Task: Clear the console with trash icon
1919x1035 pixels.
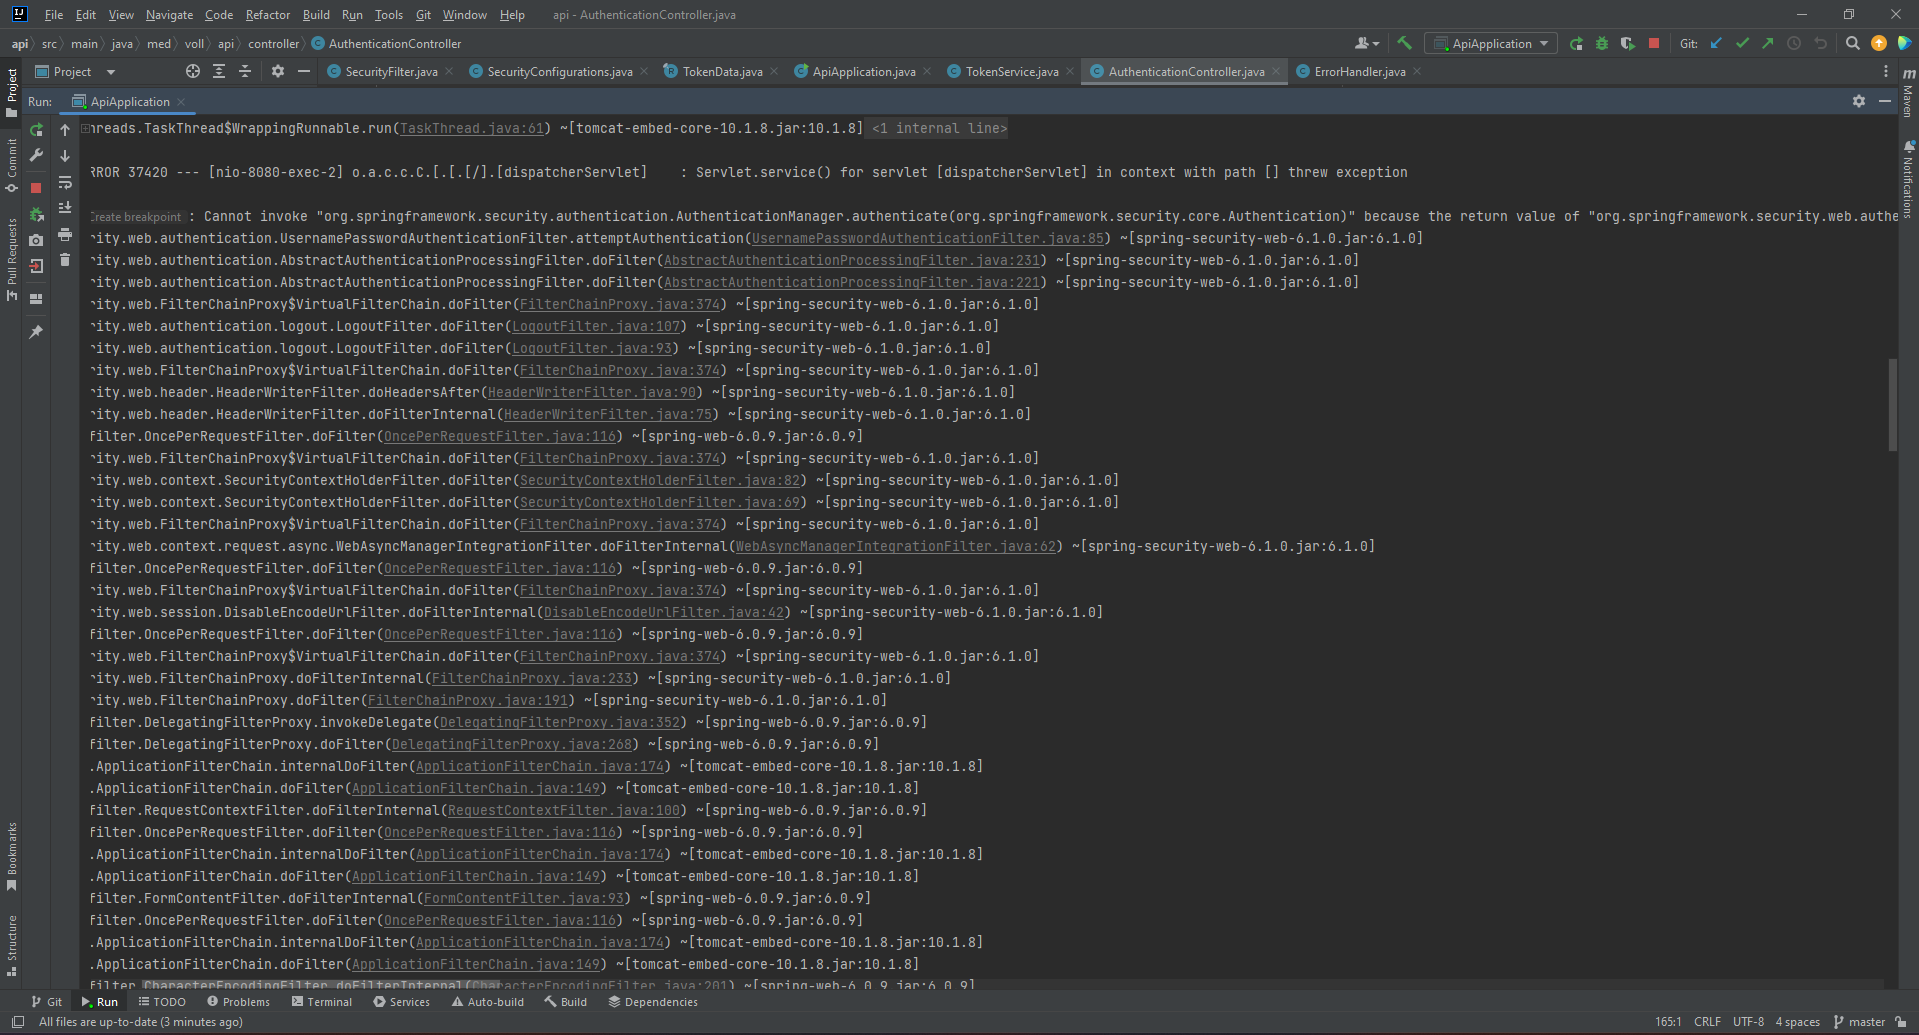Action: coord(65,260)
